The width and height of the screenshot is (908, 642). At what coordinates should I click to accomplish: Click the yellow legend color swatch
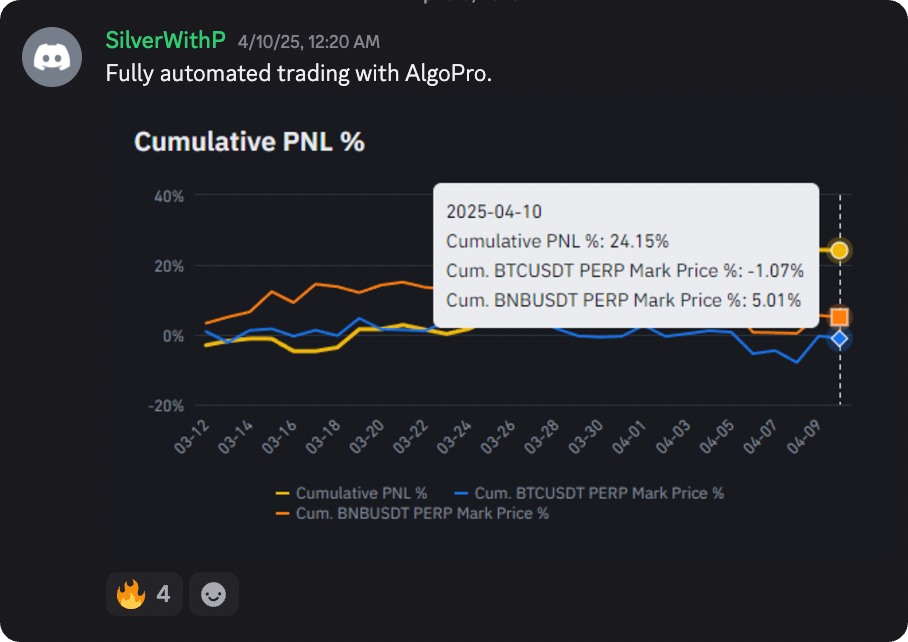tap(282, 493)
